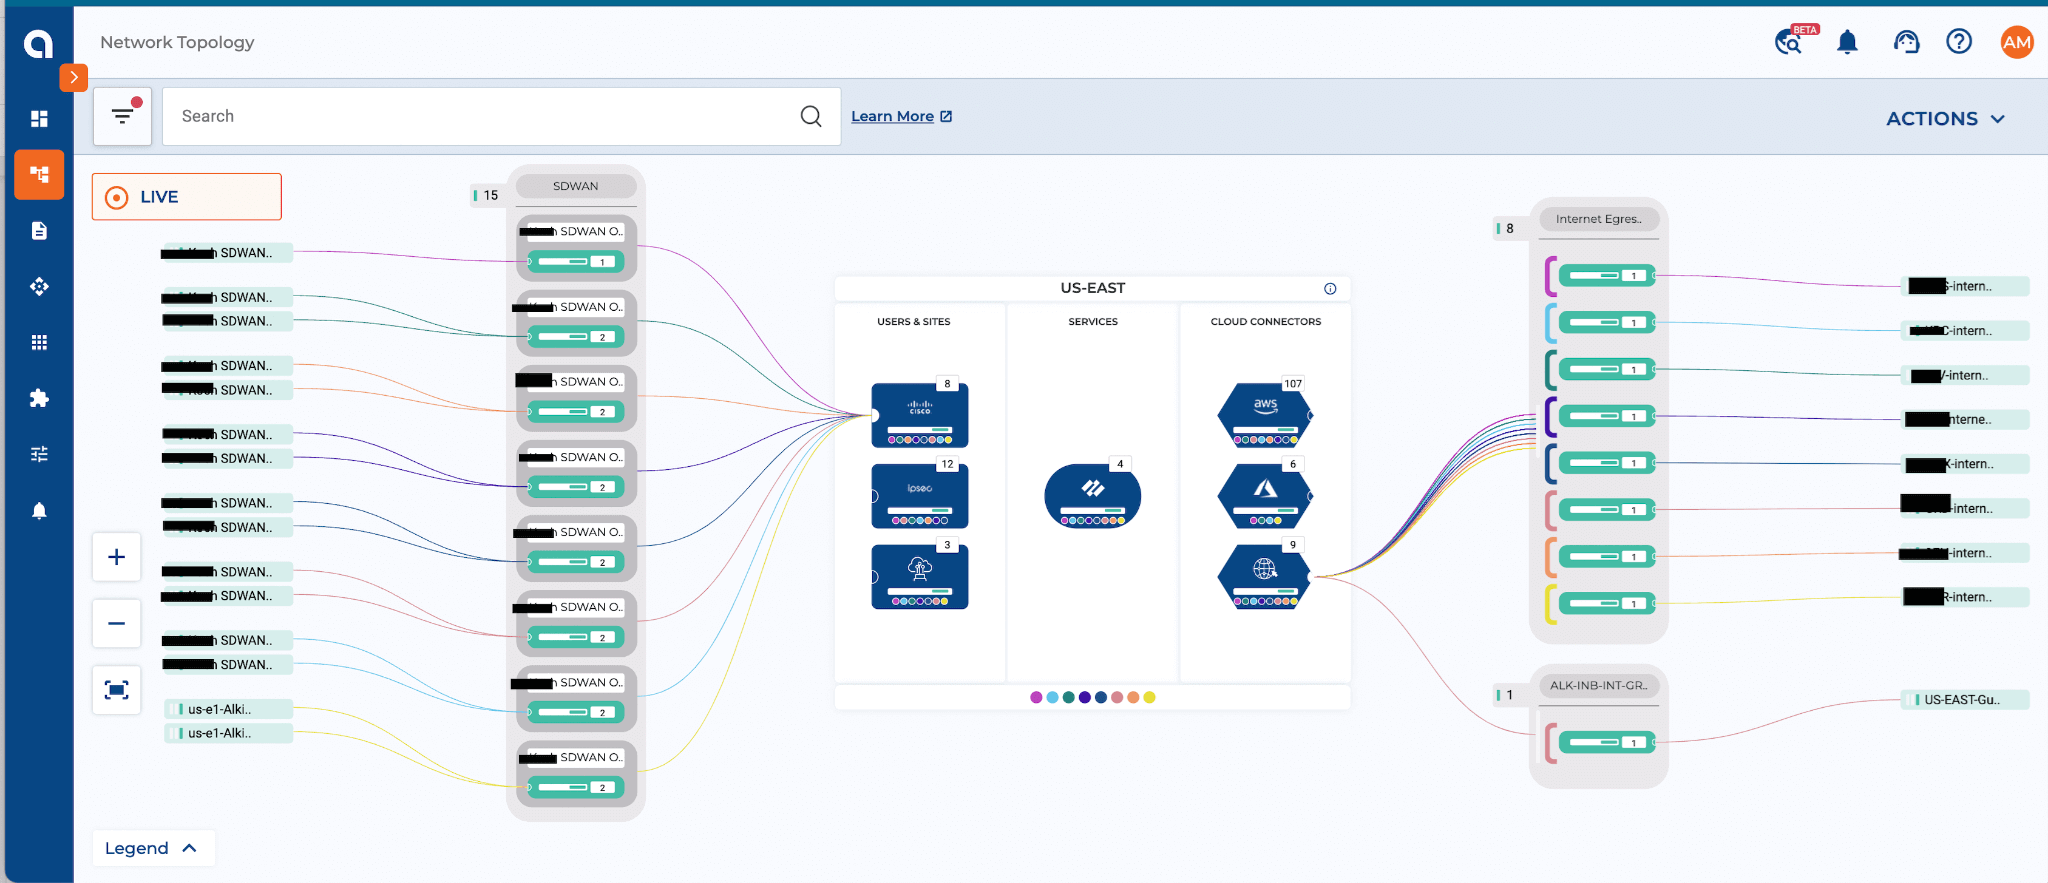Click the US-EAST region title
Image resolution: width=2048 pixels, height=883 pixels.
1093,288
